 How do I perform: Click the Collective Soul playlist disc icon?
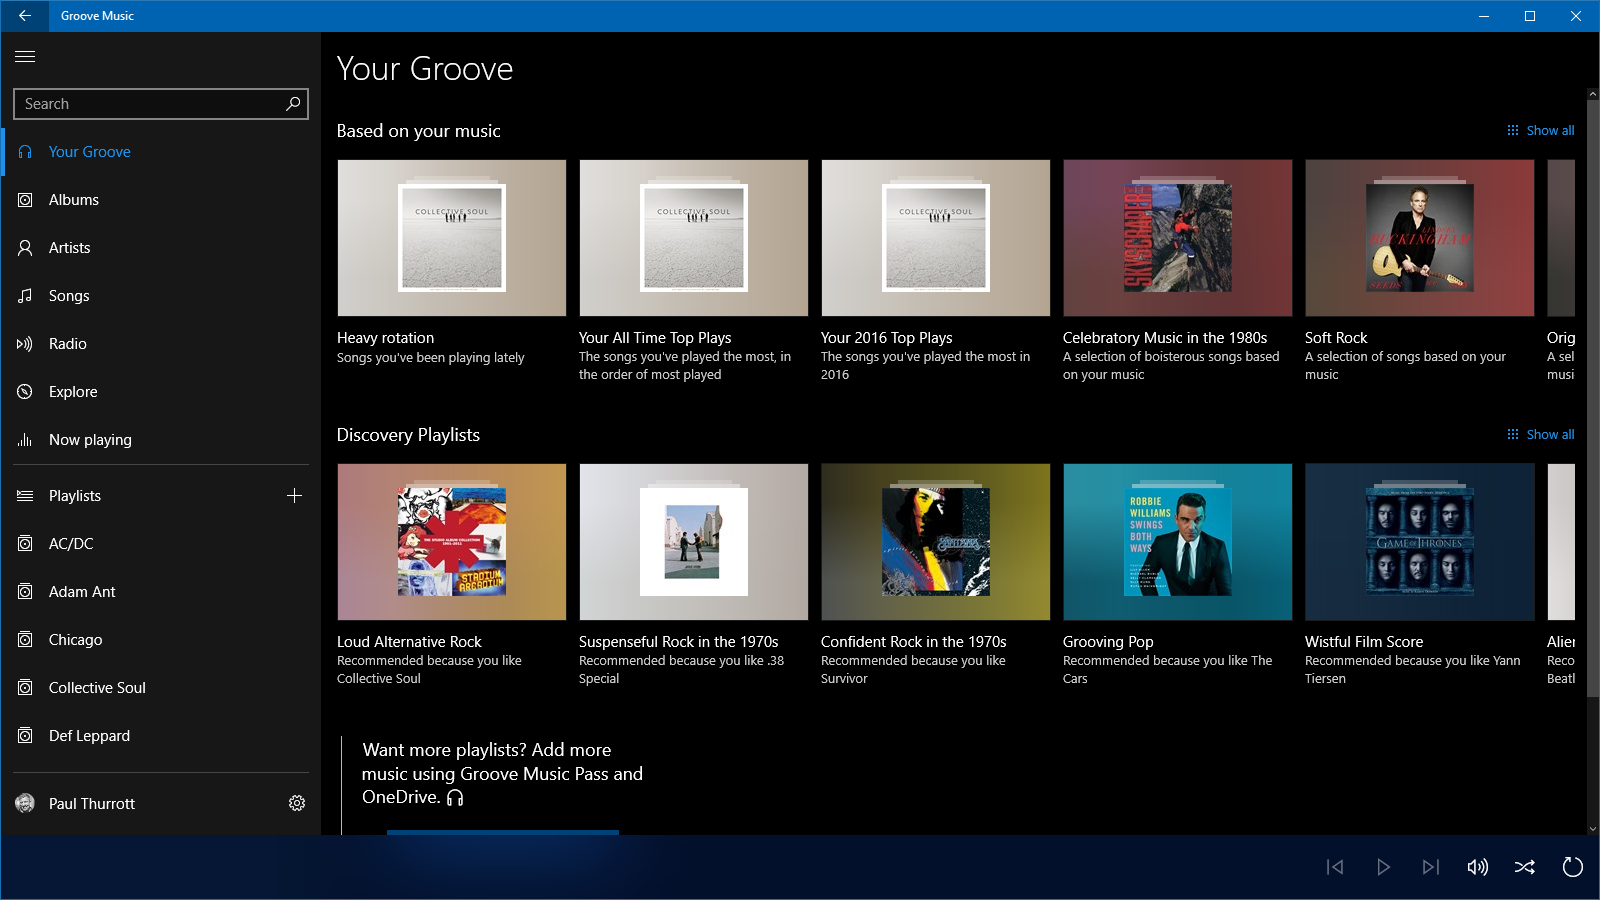tap(25, 688)
